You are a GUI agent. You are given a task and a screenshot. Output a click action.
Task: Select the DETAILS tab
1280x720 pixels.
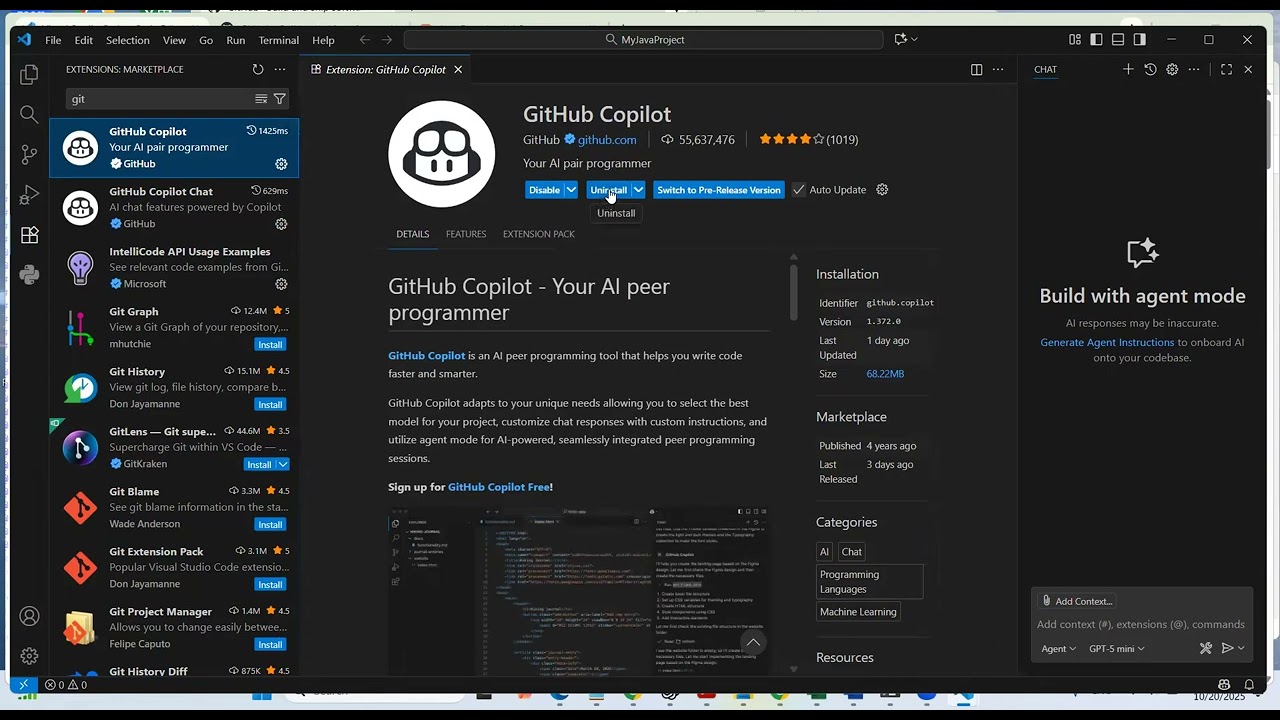[413, 234]
